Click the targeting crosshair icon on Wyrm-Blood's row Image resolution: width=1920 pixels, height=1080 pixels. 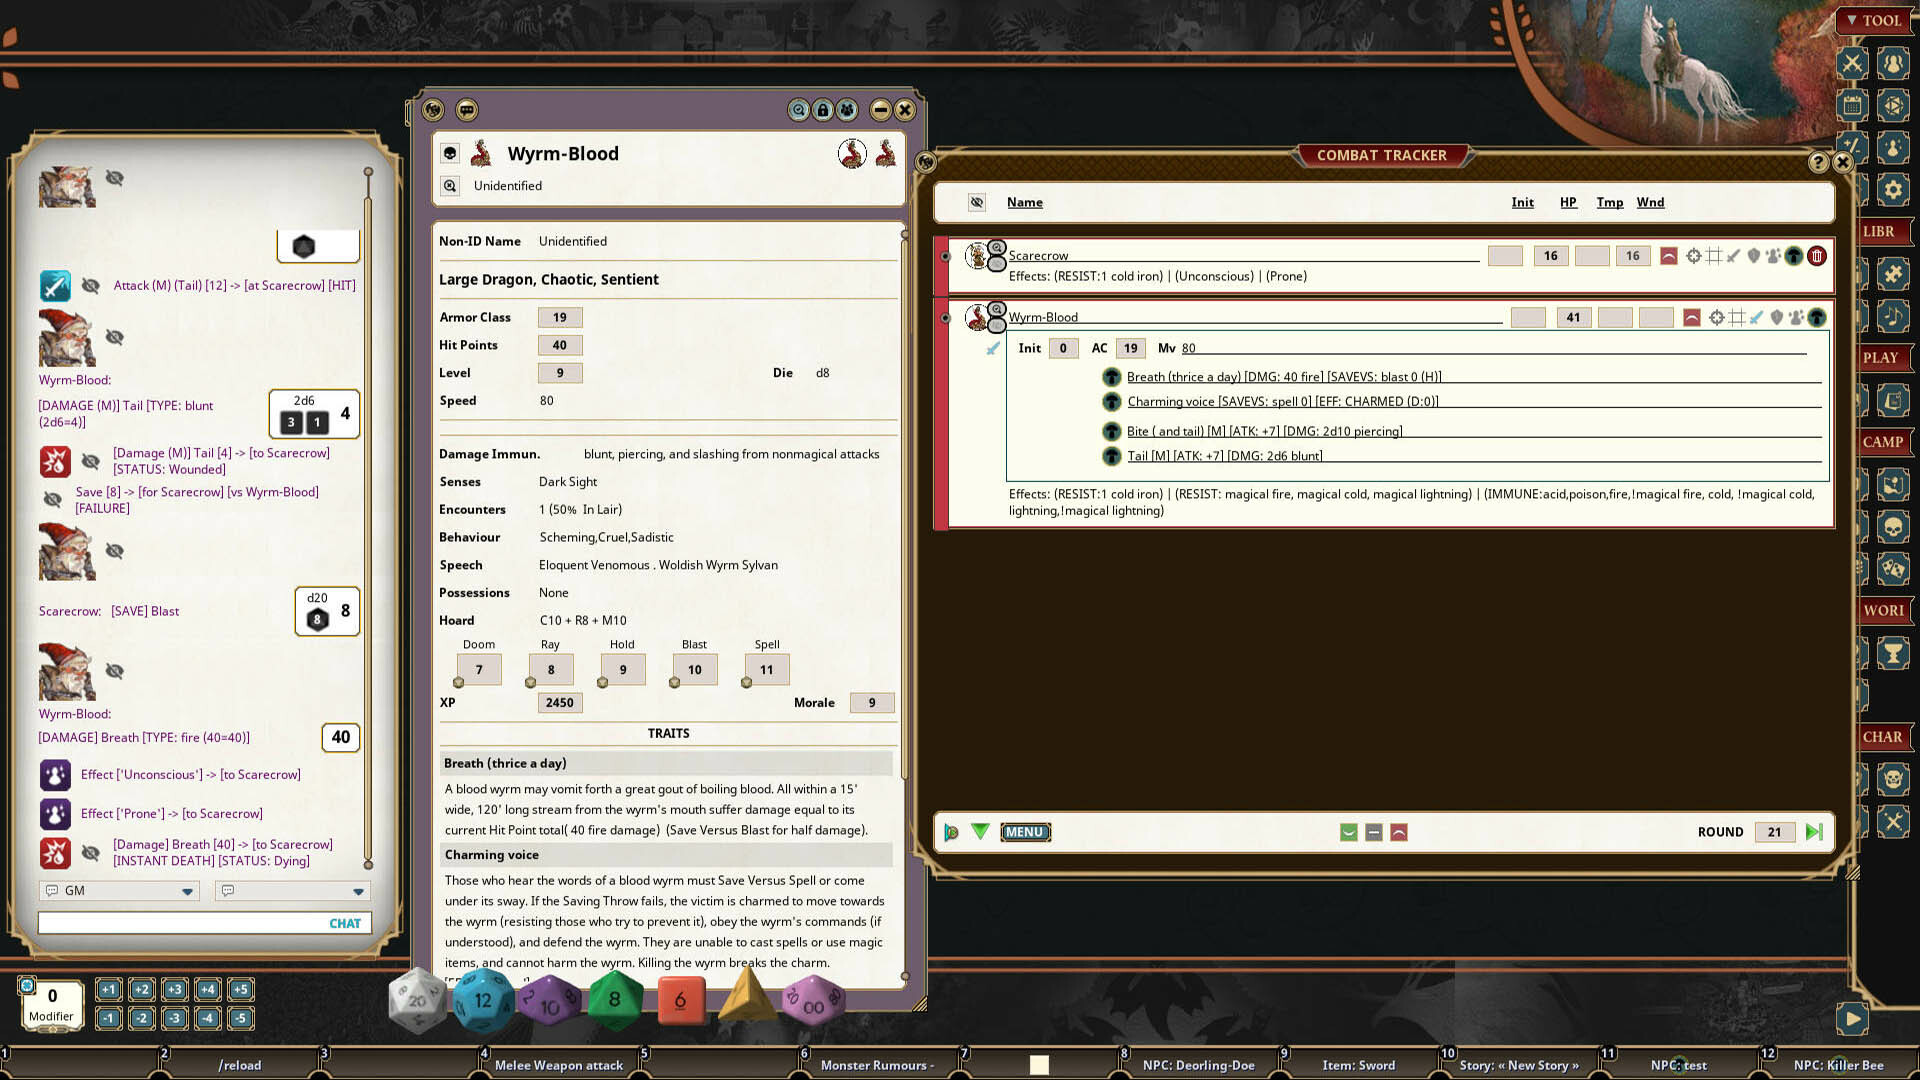point(1714,317)
